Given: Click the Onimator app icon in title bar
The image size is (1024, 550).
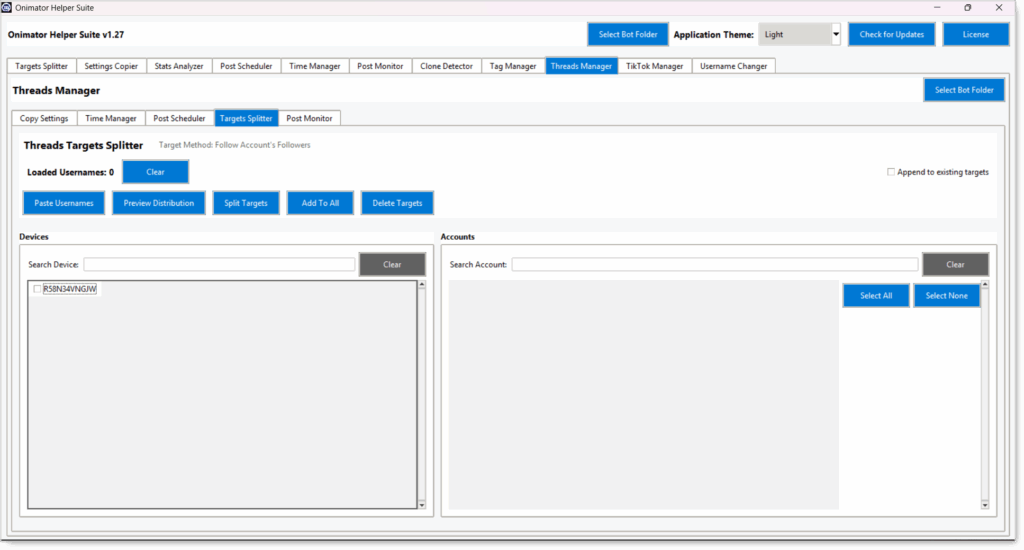Looking at the screenshot, I should coord(7,7).
